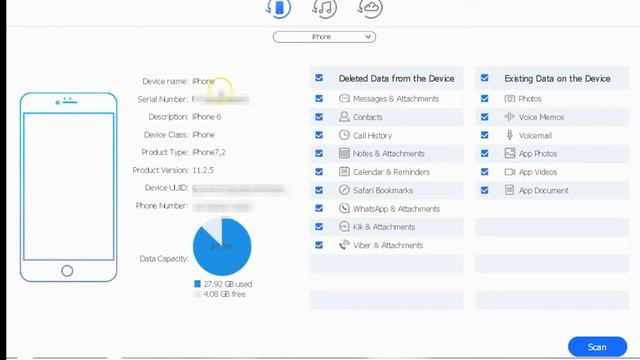Click the Call History clock icon
640x360 pixels.
(x=344, y=135)
